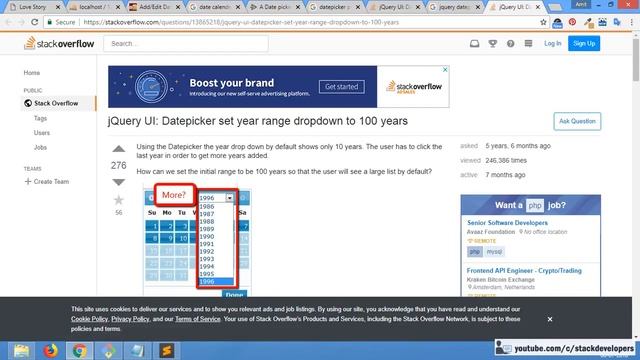Switch to date calendar Google tab
Viewport: 640px width, 360px height.
215,7
